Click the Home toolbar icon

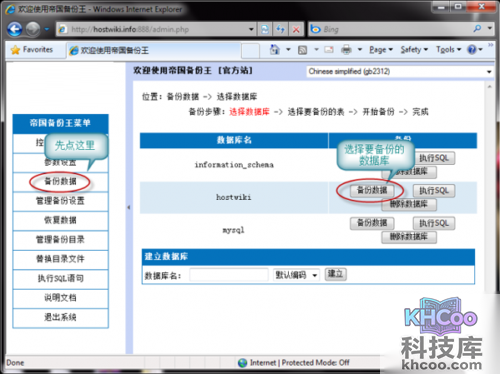[x=275, y=50]
